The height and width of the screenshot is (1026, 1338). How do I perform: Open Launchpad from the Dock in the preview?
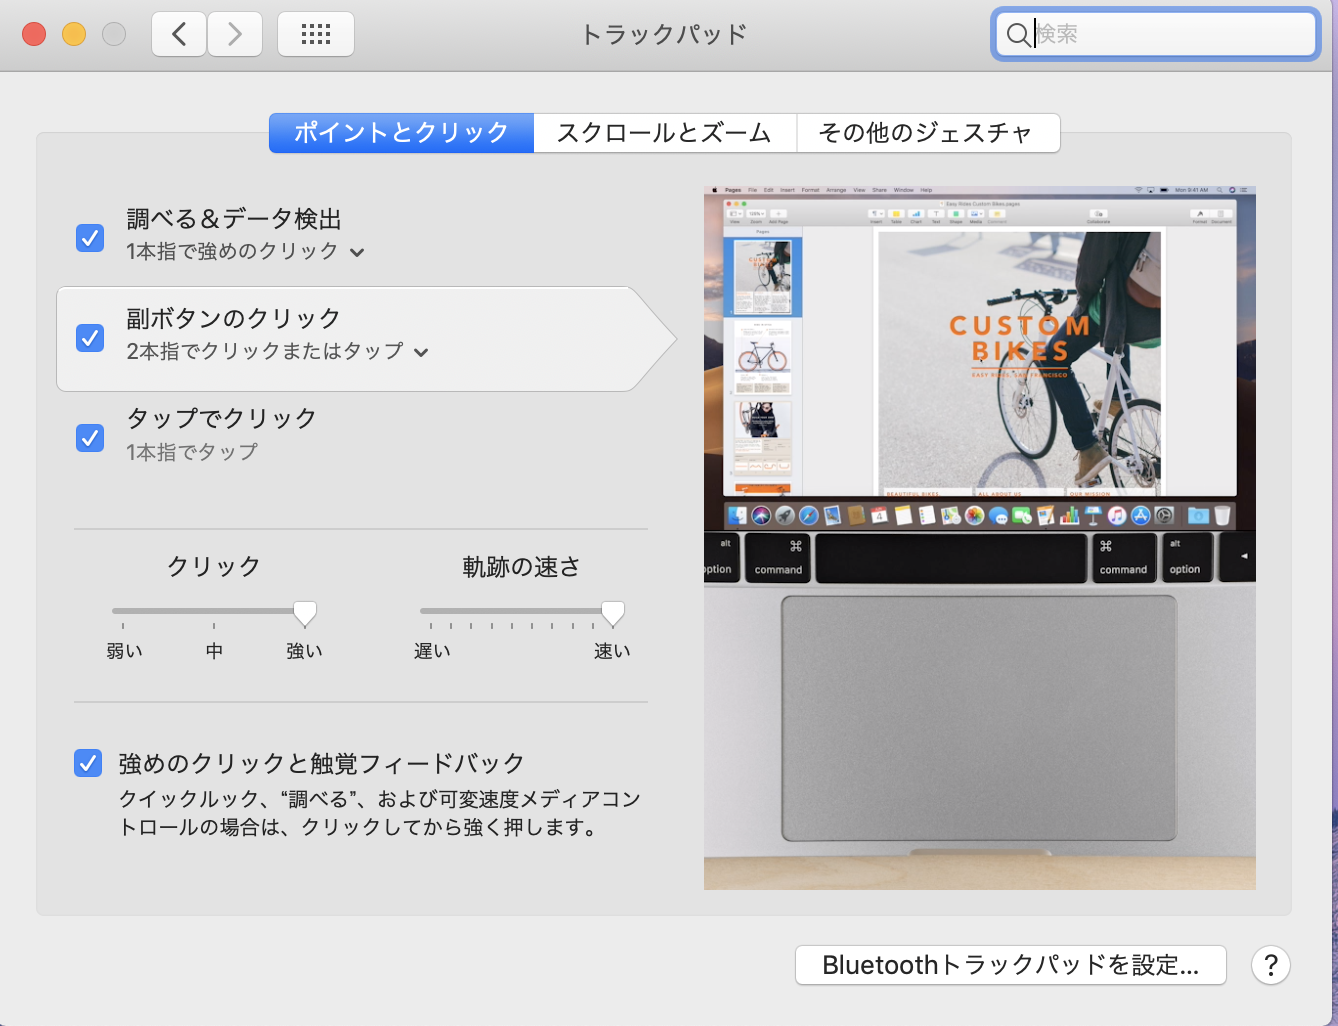click(x=784, y=516)
